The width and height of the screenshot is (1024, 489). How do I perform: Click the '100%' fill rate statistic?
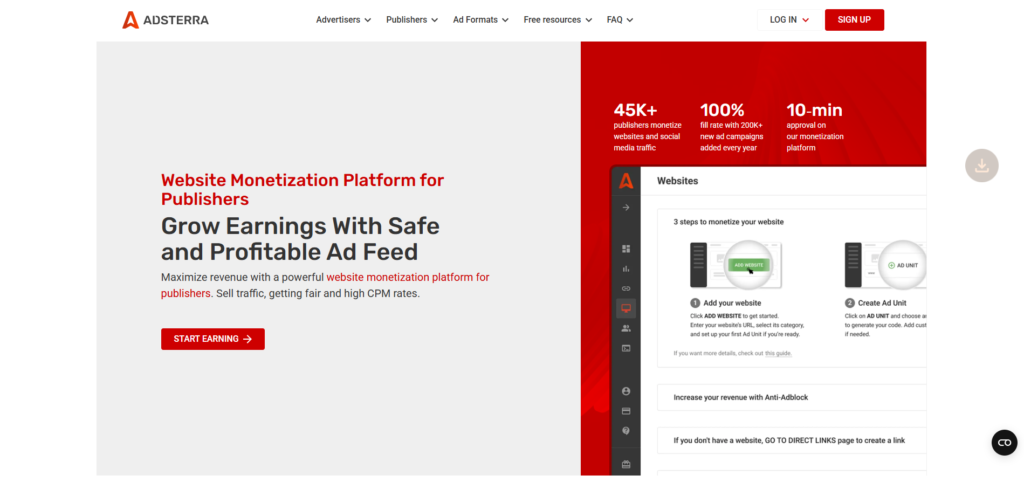[x=722, y=110]
